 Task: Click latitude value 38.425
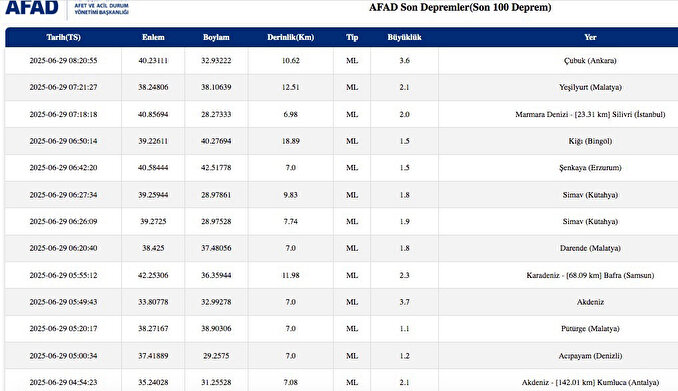click(x=153, y=248)
